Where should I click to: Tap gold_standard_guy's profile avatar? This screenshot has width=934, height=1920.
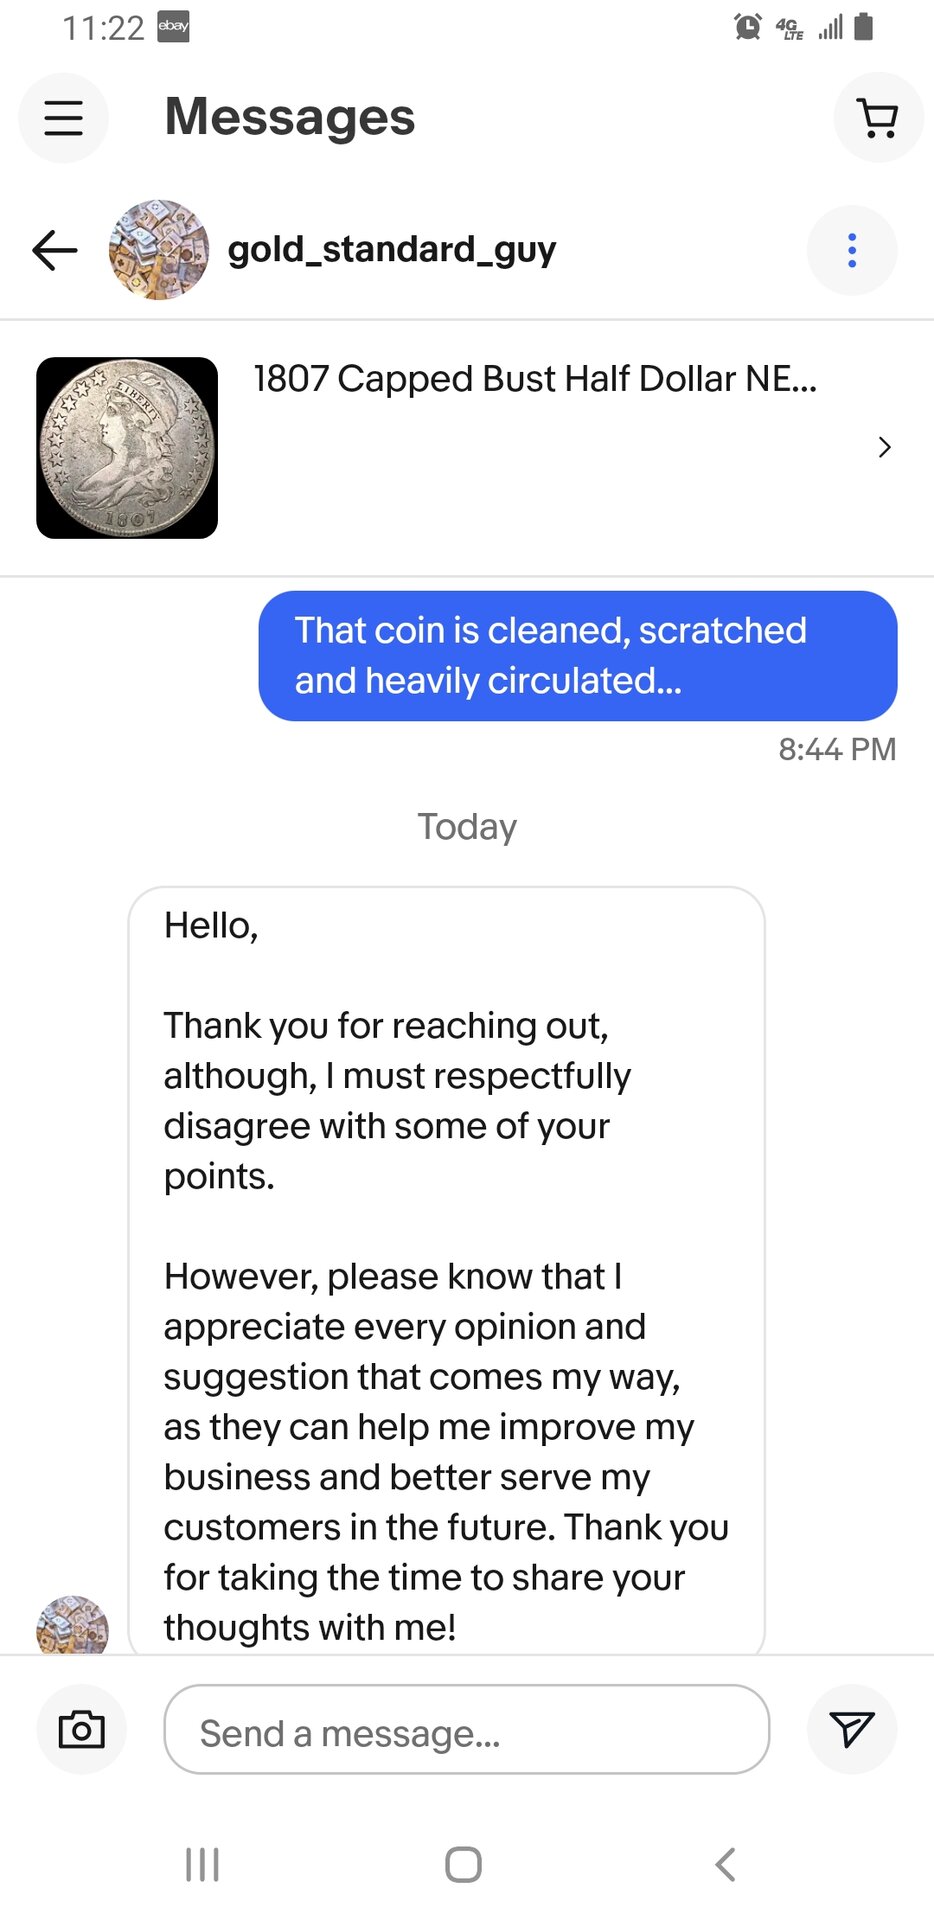[159, 250]
